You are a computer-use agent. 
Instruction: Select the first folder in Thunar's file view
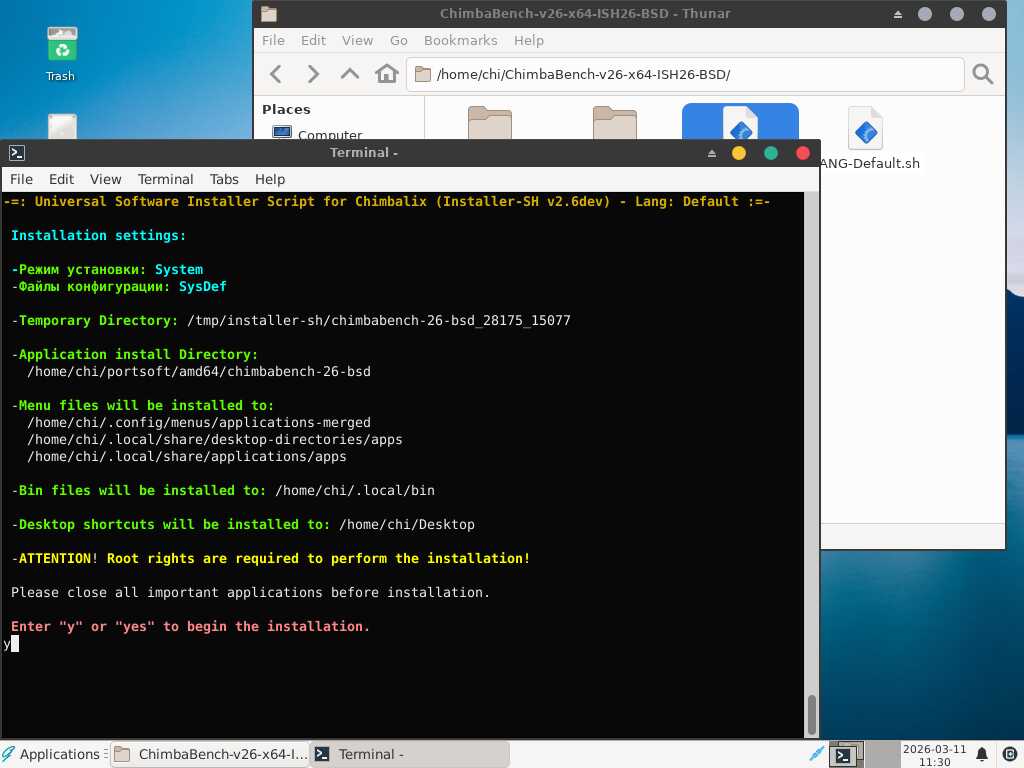pos(490,122)
